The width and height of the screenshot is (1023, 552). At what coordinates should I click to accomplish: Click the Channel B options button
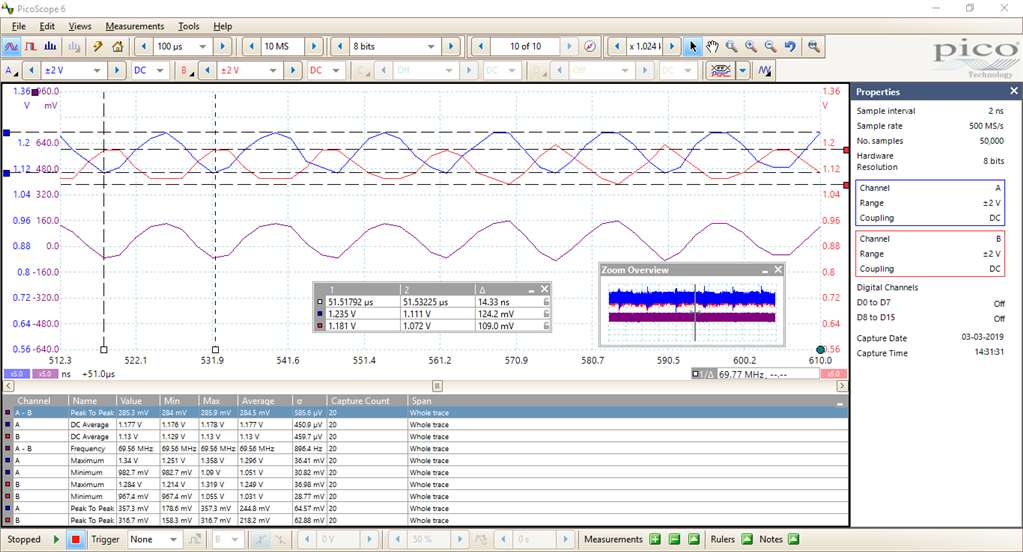pos(185,71)
